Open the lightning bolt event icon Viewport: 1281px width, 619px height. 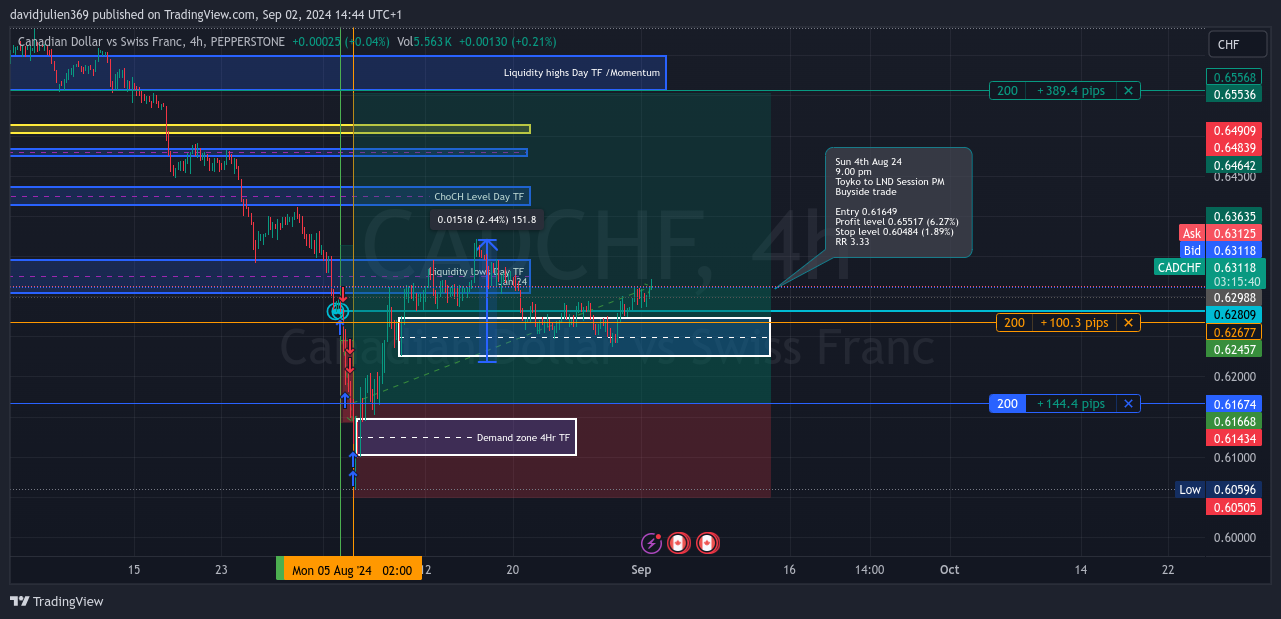[x=651, y=543]
